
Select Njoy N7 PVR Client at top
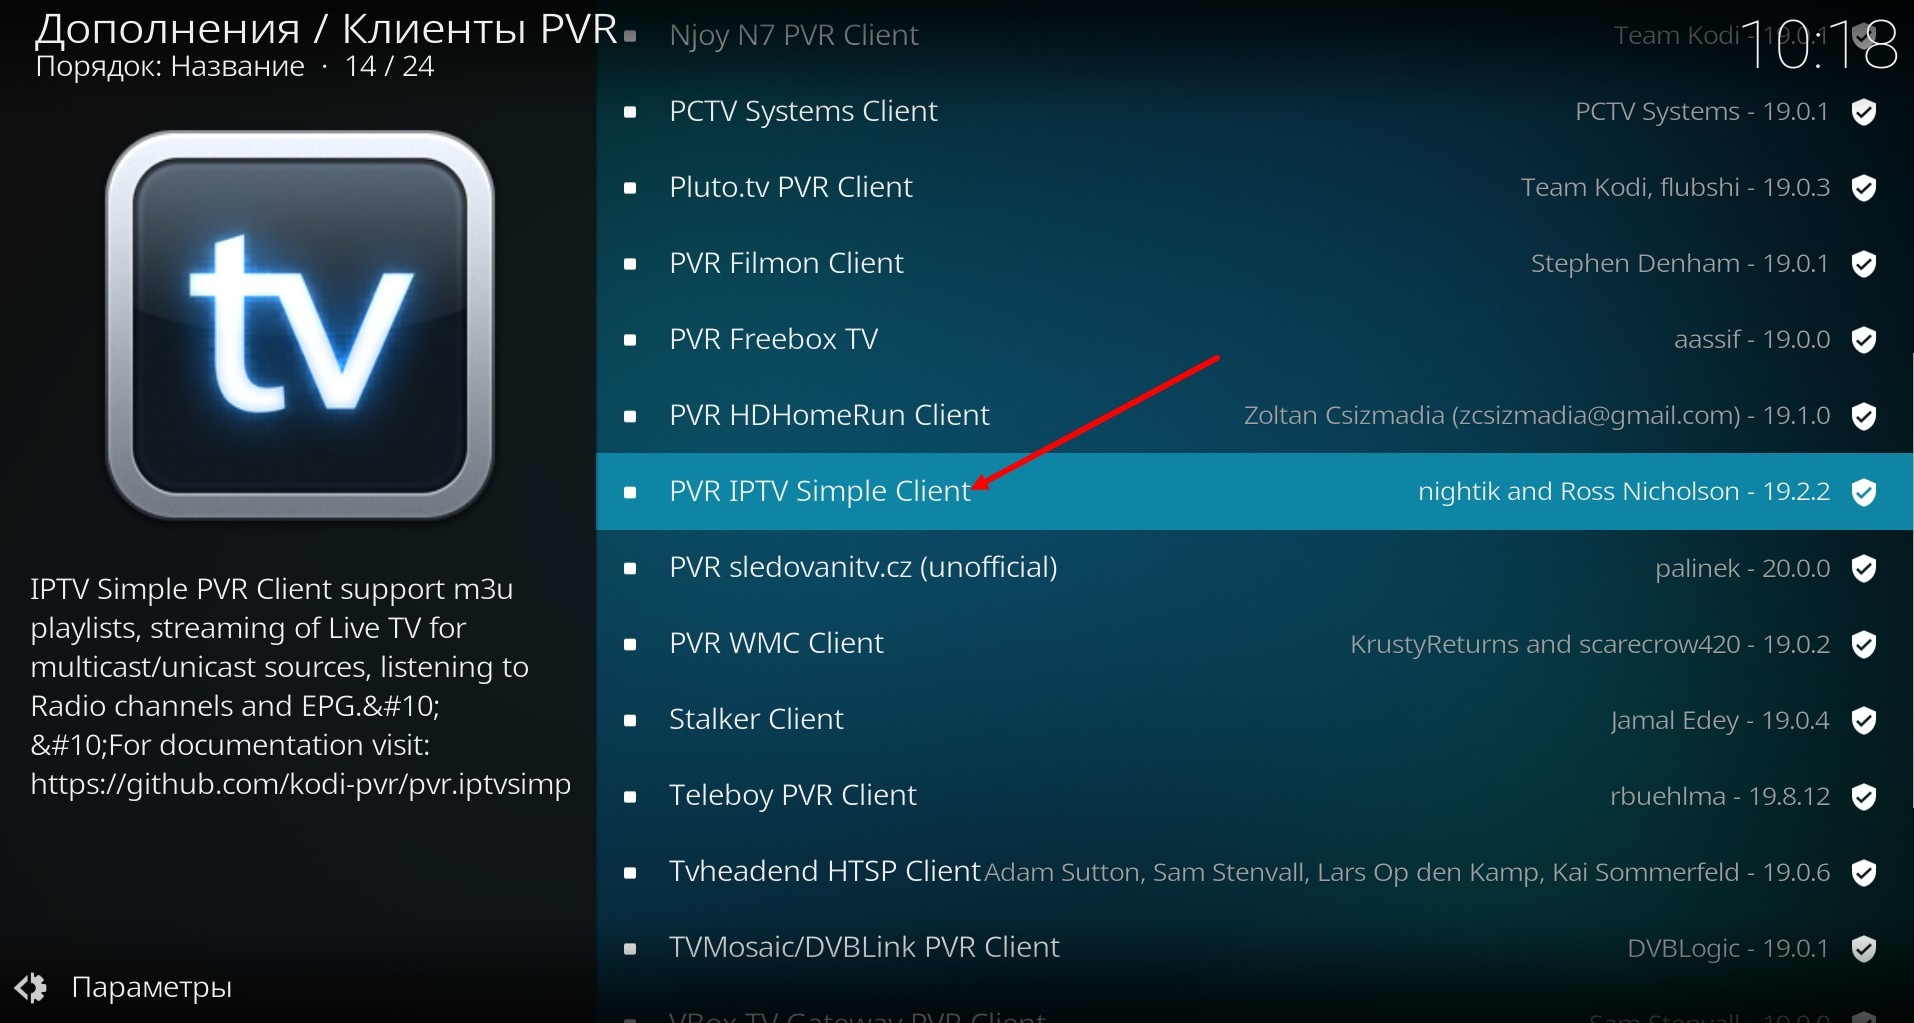(x=1255, y=36)
